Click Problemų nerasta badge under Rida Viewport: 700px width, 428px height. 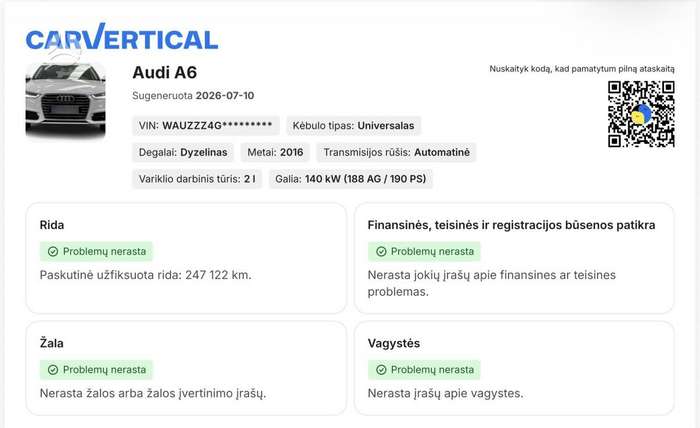pos(96,252)
